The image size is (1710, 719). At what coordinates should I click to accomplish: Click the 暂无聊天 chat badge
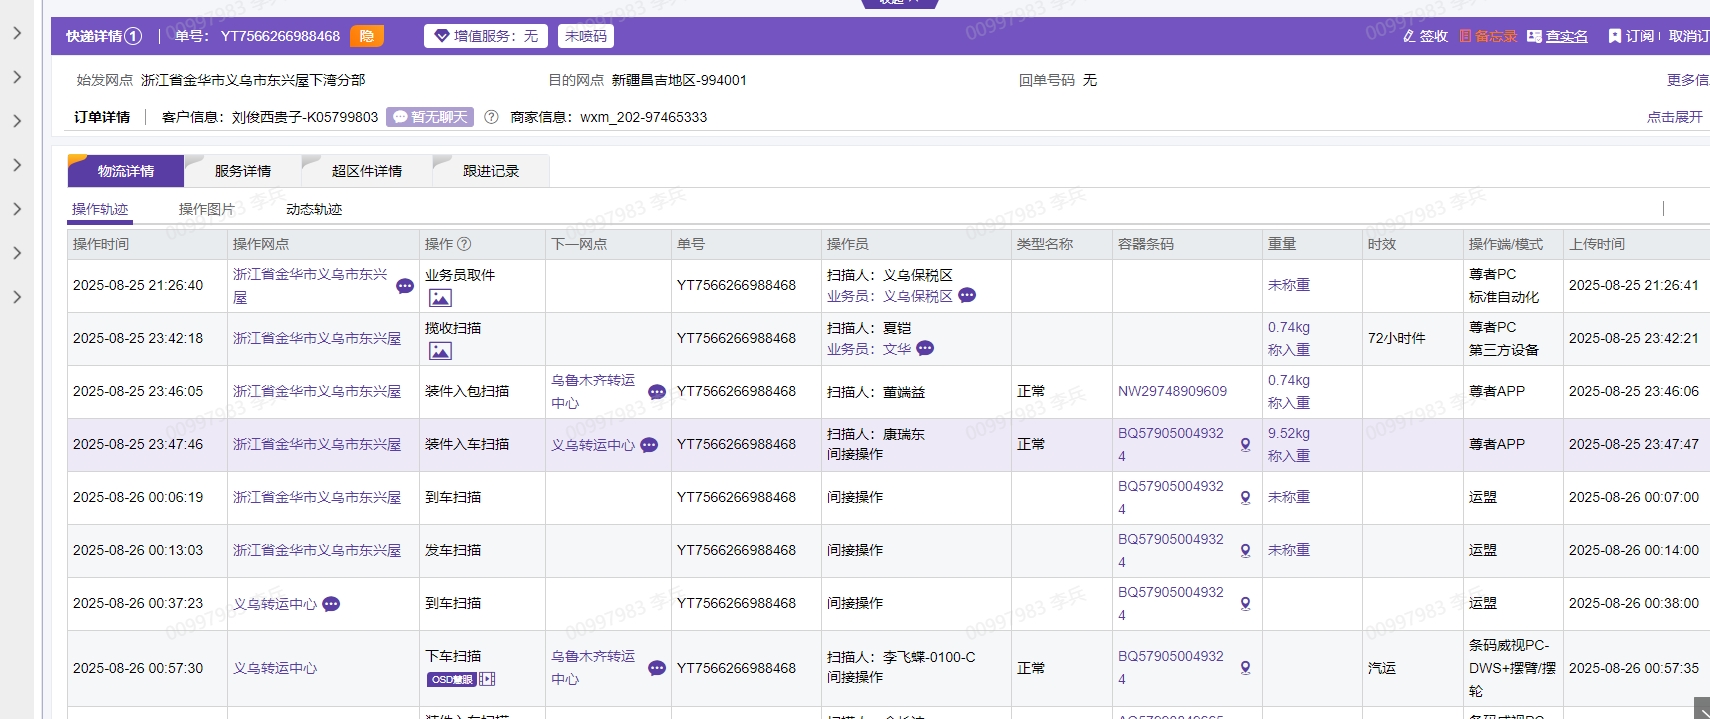pos(430,117)
